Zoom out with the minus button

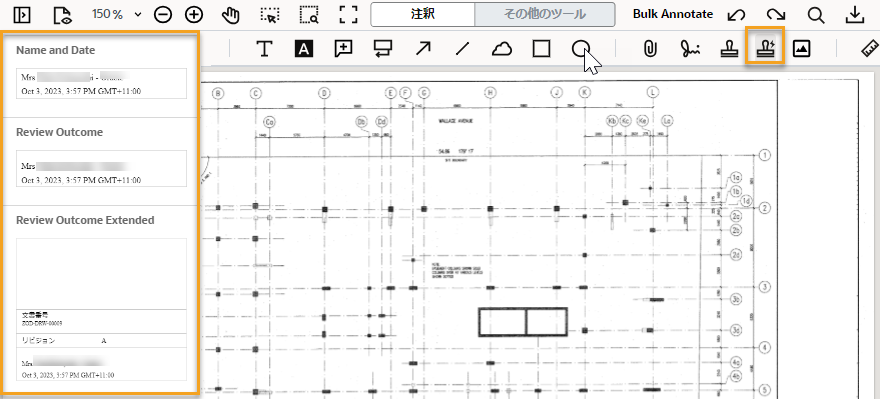[x=163, y=15]
